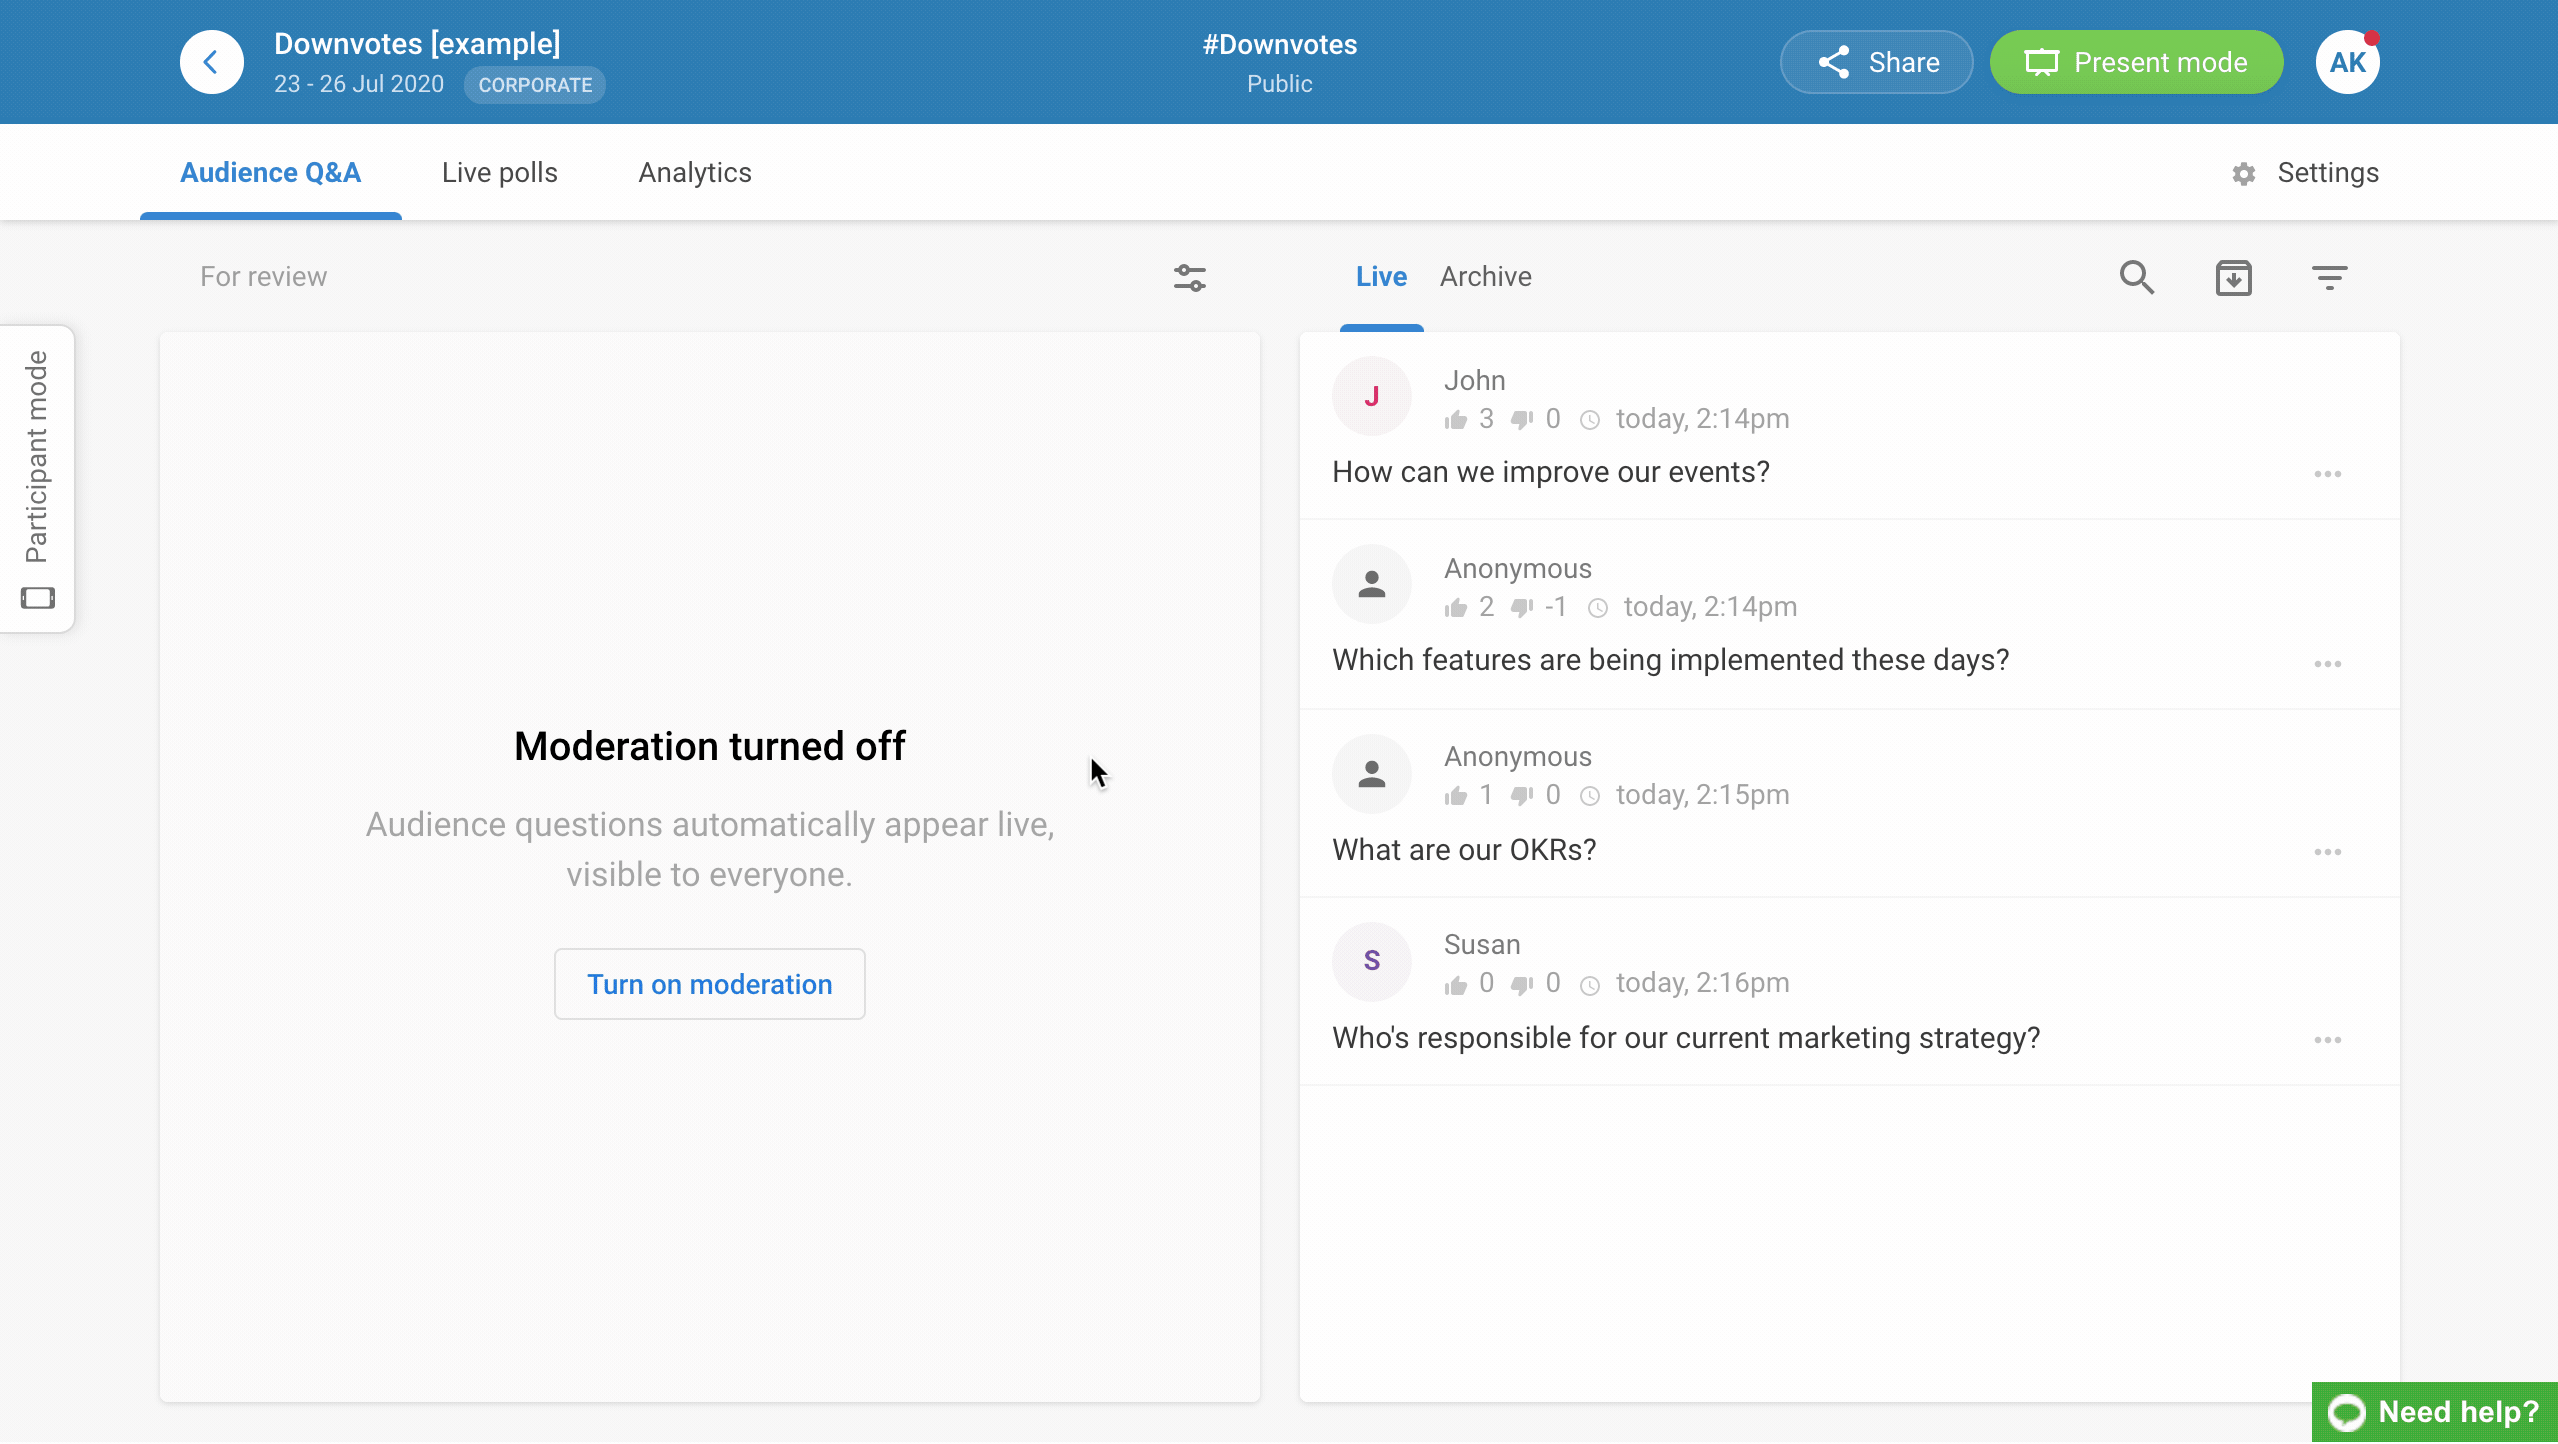Click thumbs up icon on OKRs question

tap(1455, 796)
